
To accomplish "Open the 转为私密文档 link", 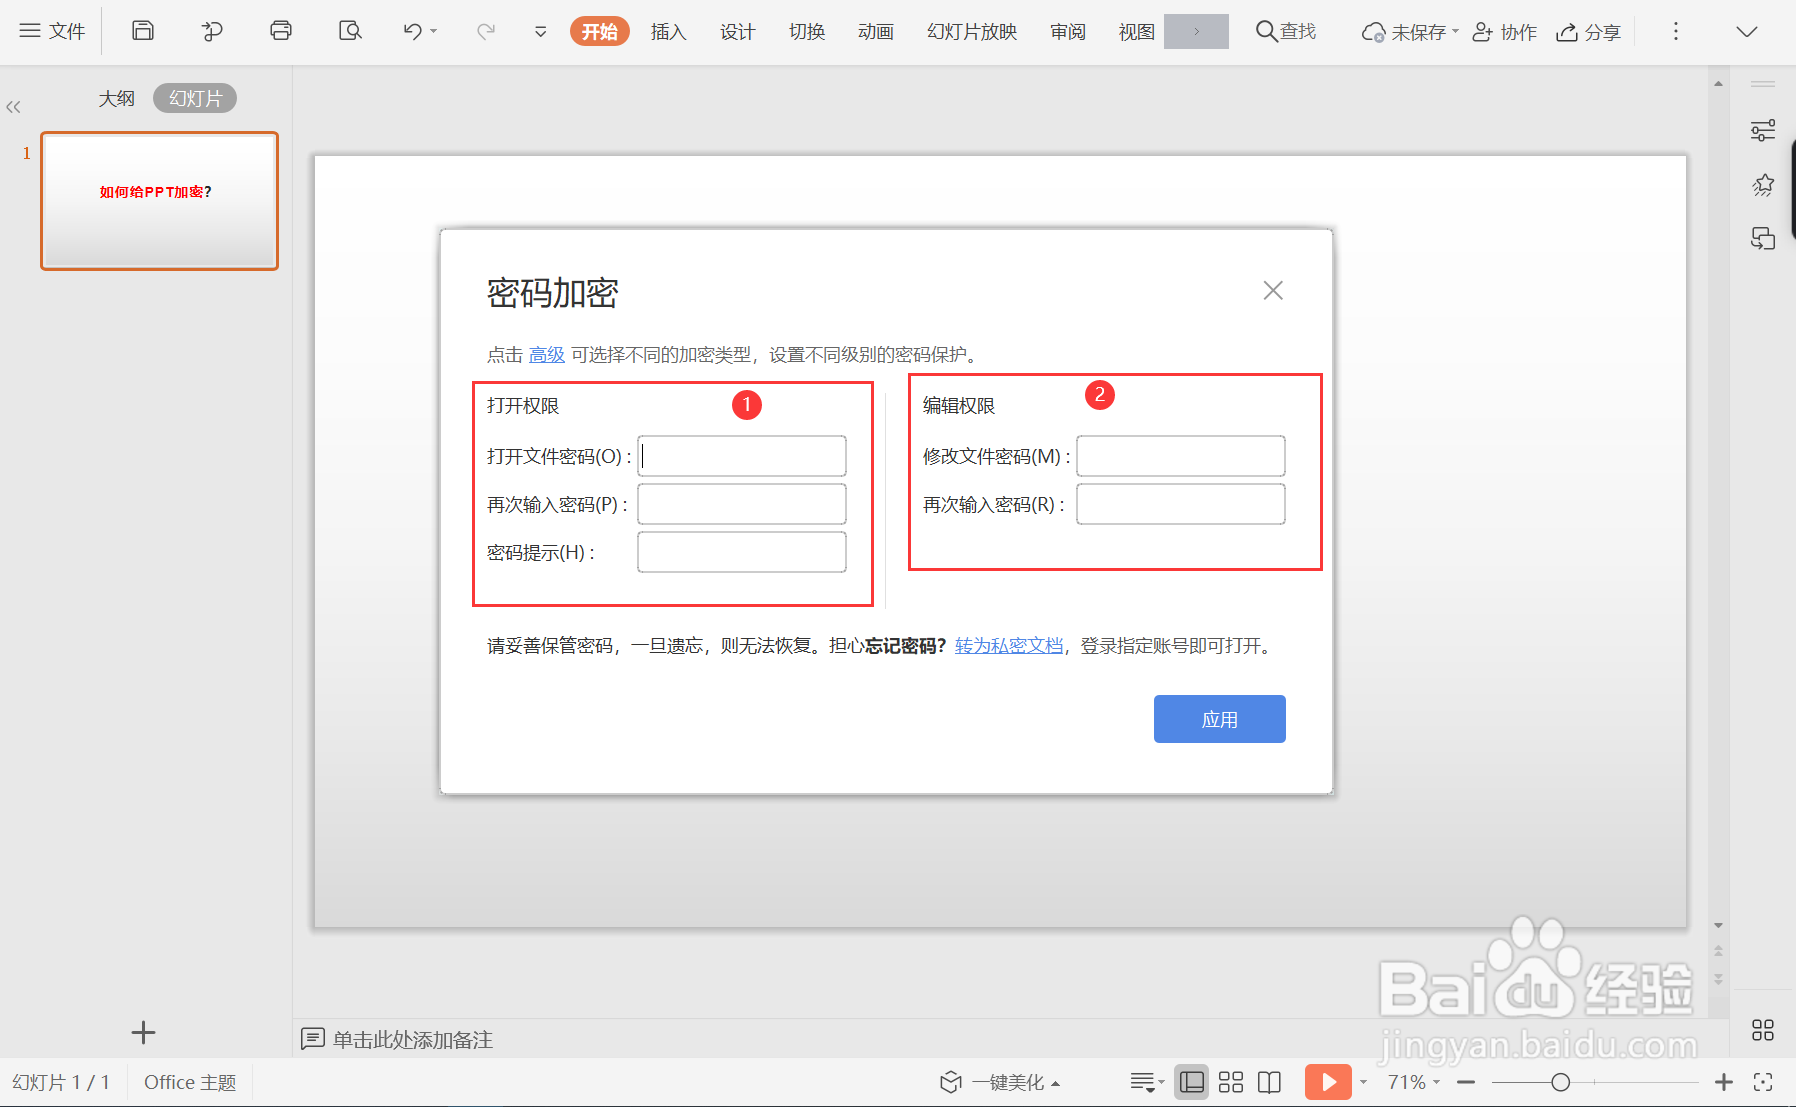I will pos(1008,645).
